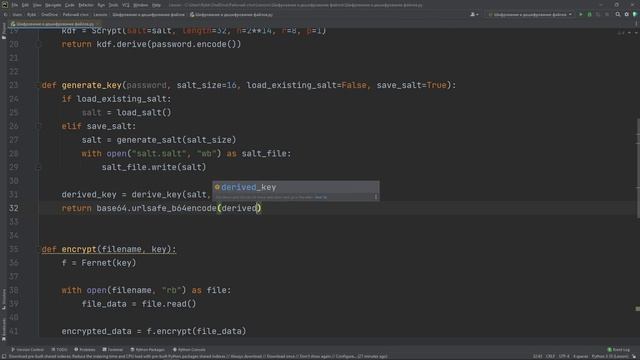Click the cursor position status entry
The height and width of the screenshot is (360, 640).
(x=538, y=356)
